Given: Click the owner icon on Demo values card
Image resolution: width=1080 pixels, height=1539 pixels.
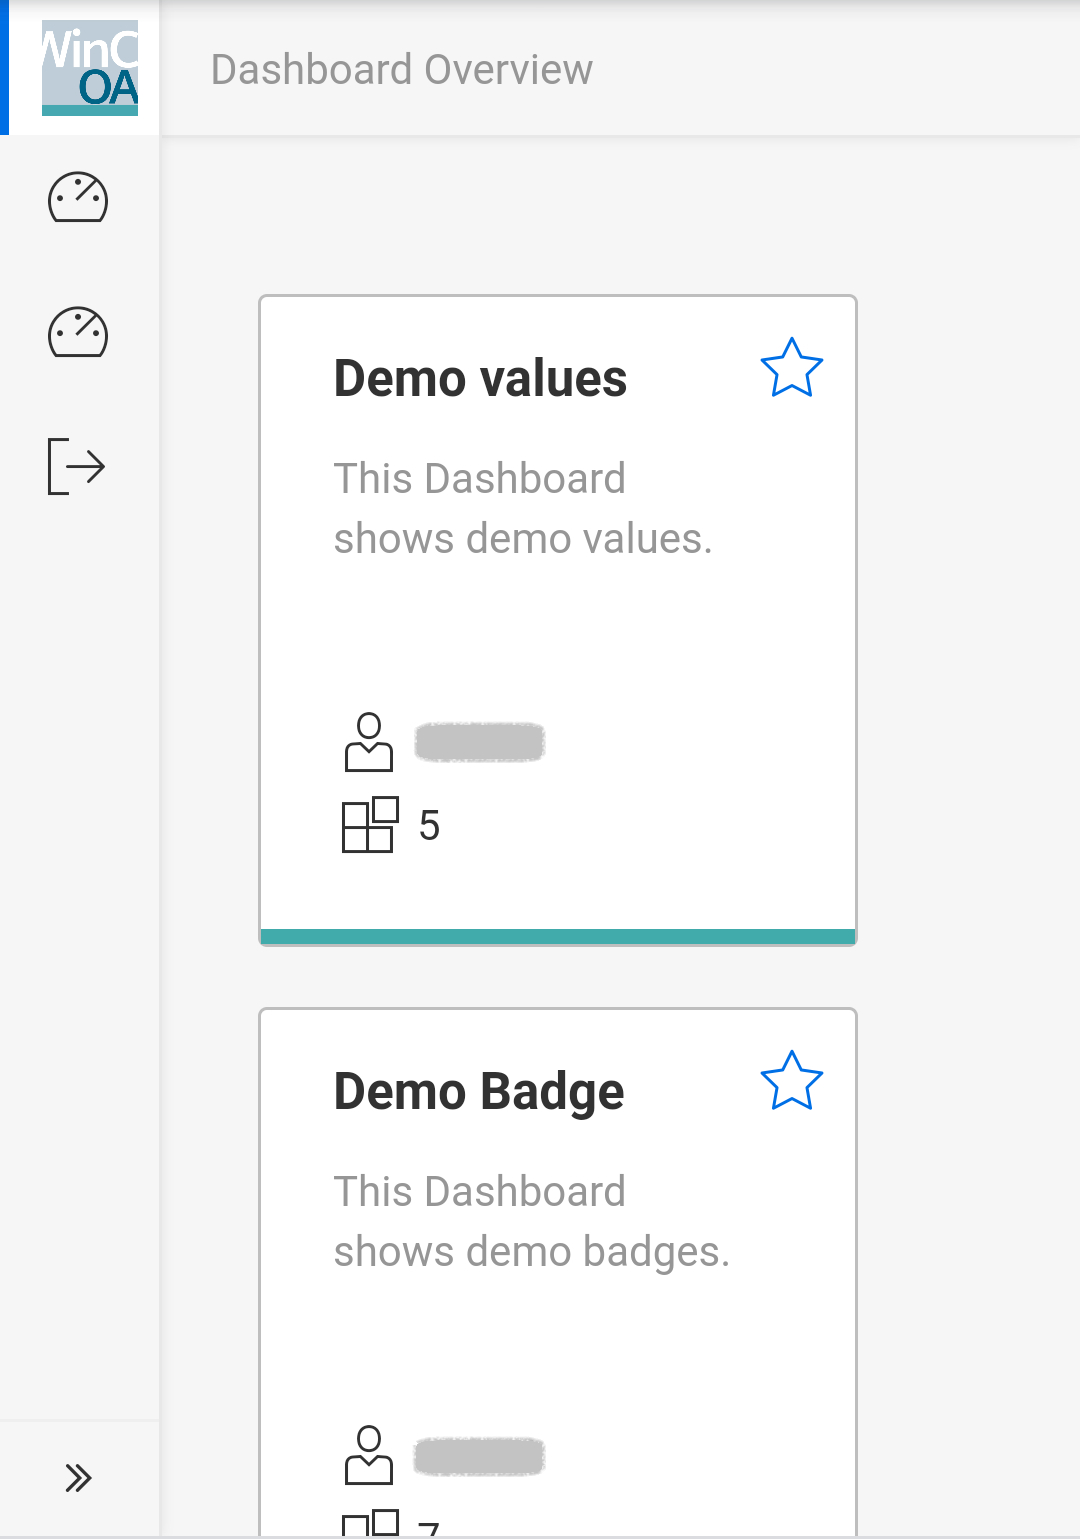Looking at the screenshot, I should (369, 742).
